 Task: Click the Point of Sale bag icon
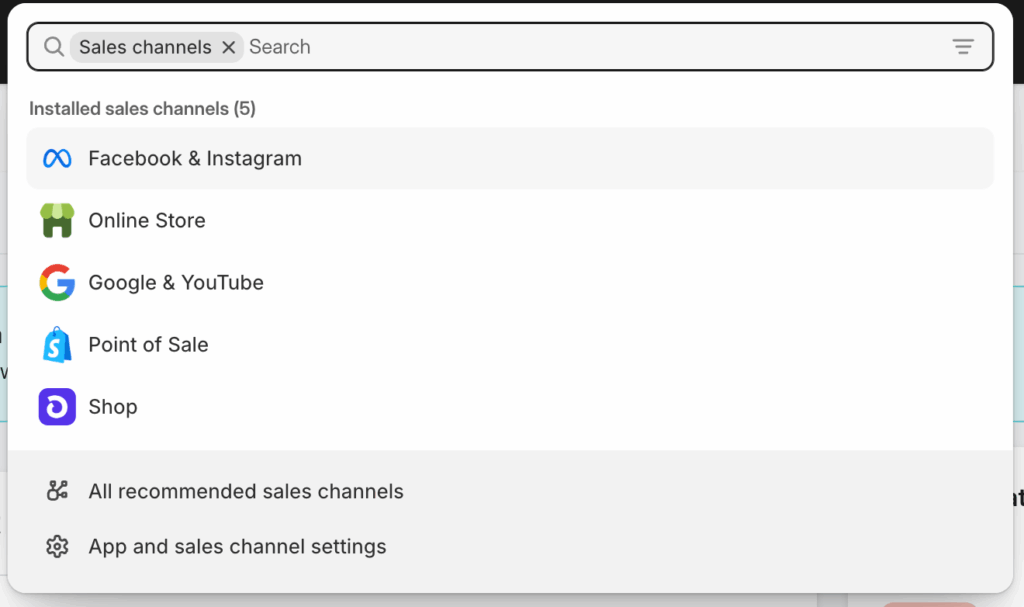pos(57,345)
